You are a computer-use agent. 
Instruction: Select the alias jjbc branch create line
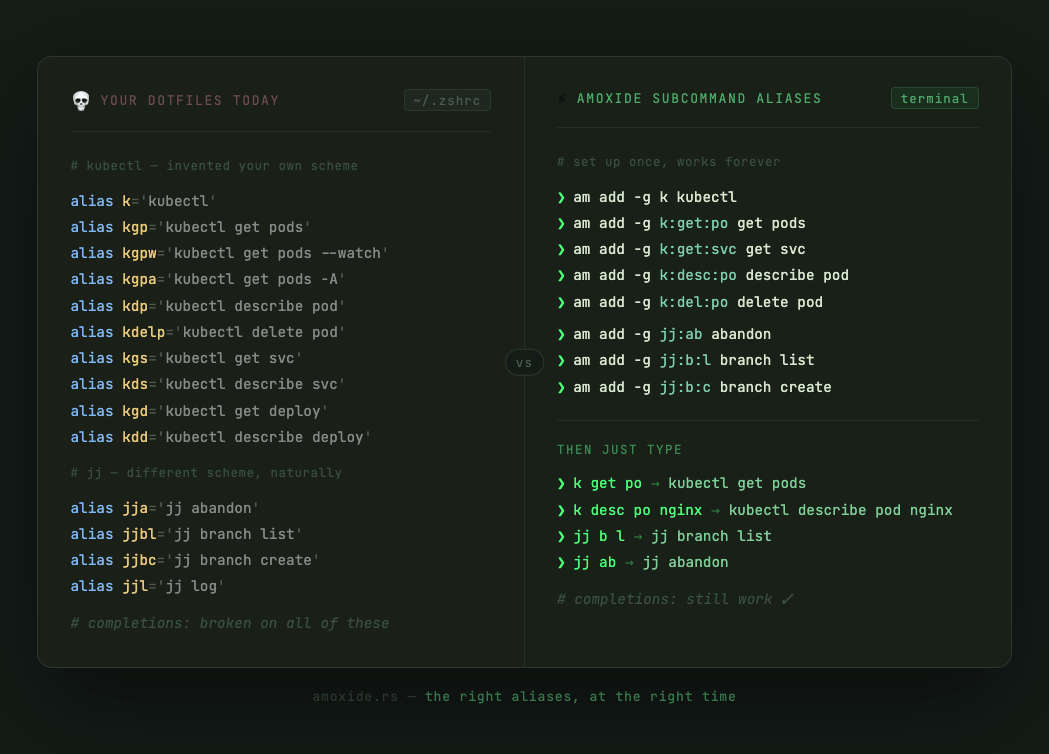coord(195,561)
